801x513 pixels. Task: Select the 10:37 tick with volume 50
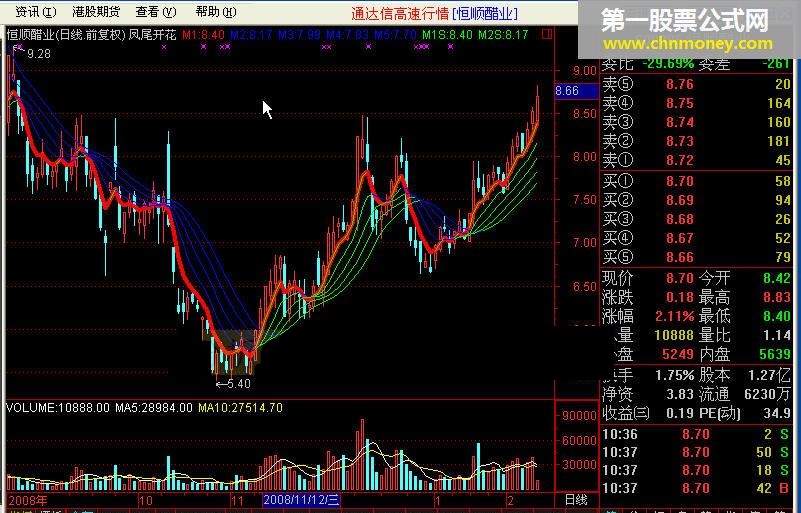pyautogui.click(x=695, y=452)
